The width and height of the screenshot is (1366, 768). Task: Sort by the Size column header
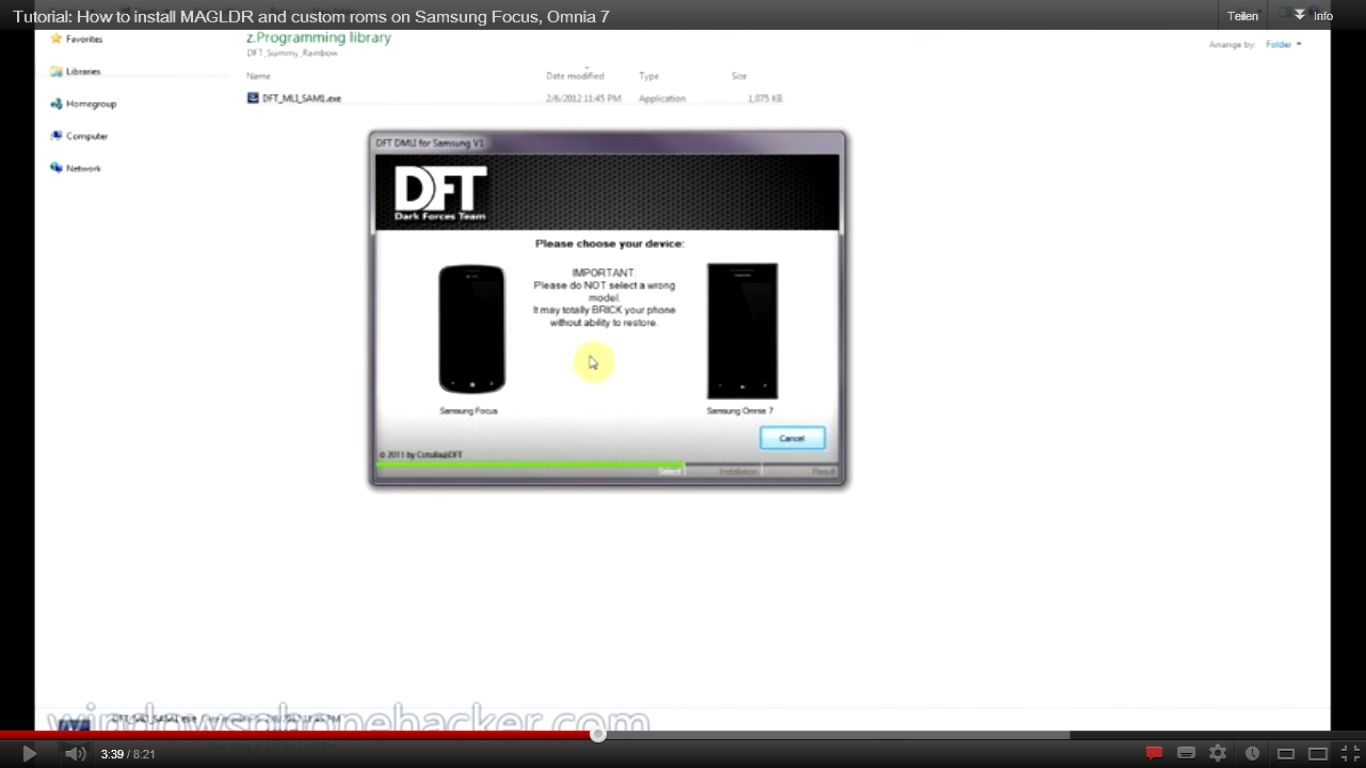(739, 76)
